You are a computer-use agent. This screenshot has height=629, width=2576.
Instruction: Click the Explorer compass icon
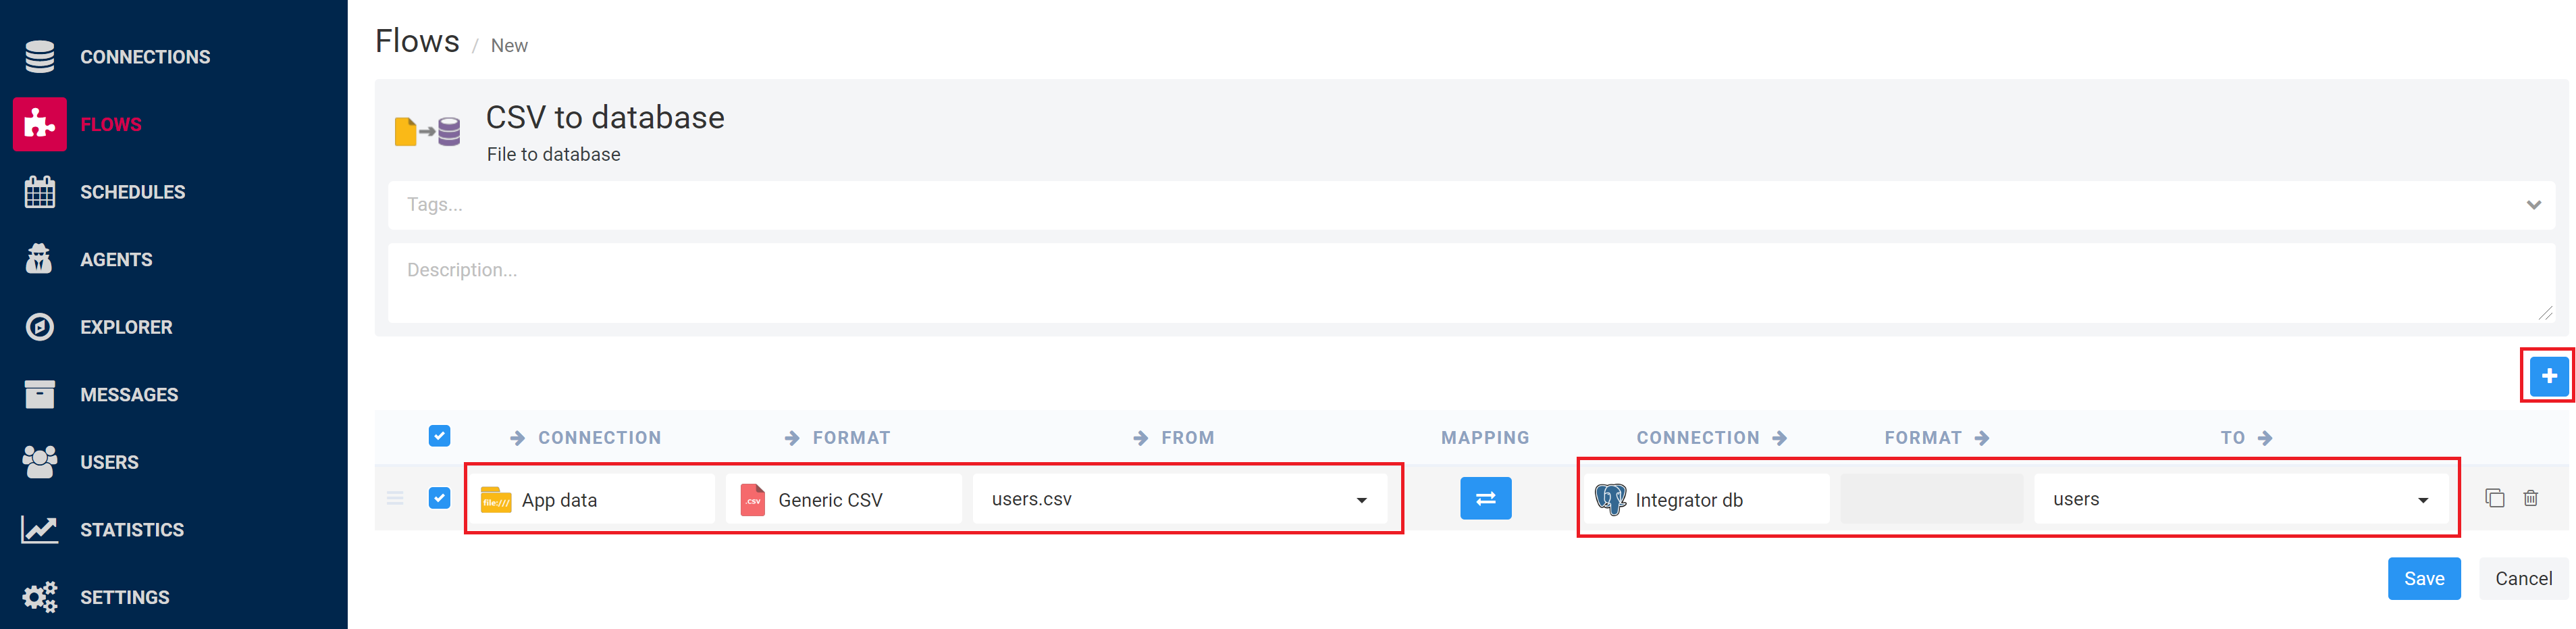[40, 327]
